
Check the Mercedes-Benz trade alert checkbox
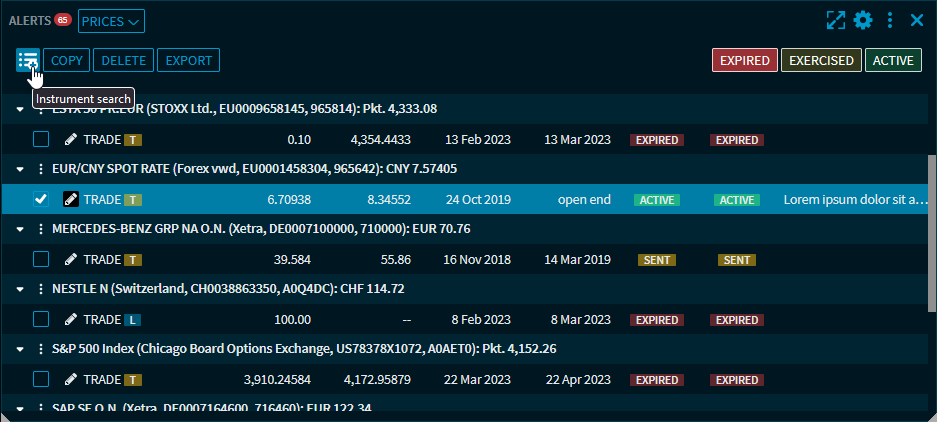(x=41, y=259)
